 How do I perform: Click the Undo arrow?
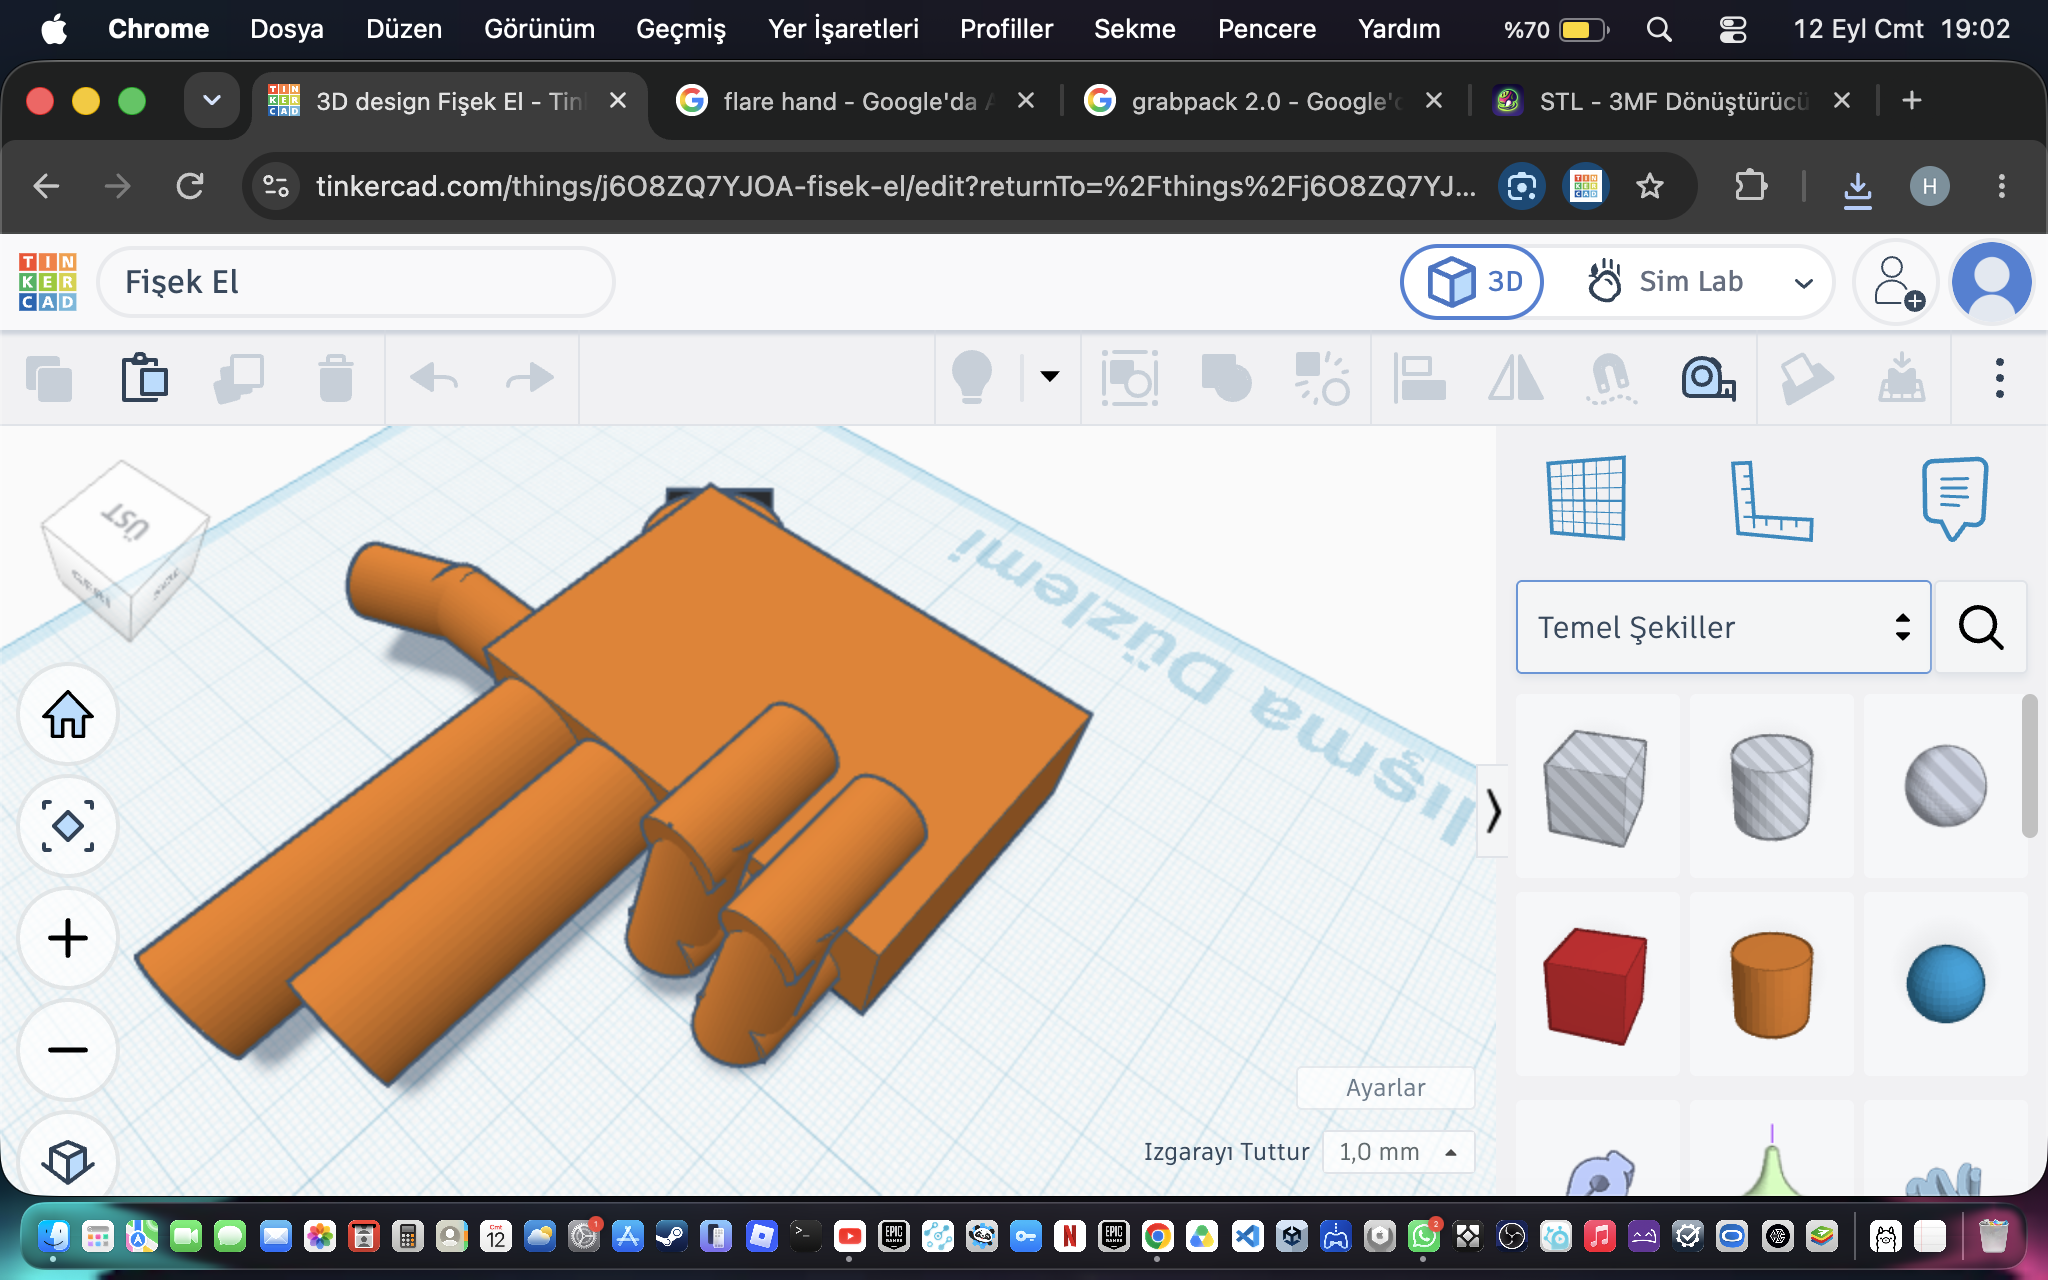434,378
